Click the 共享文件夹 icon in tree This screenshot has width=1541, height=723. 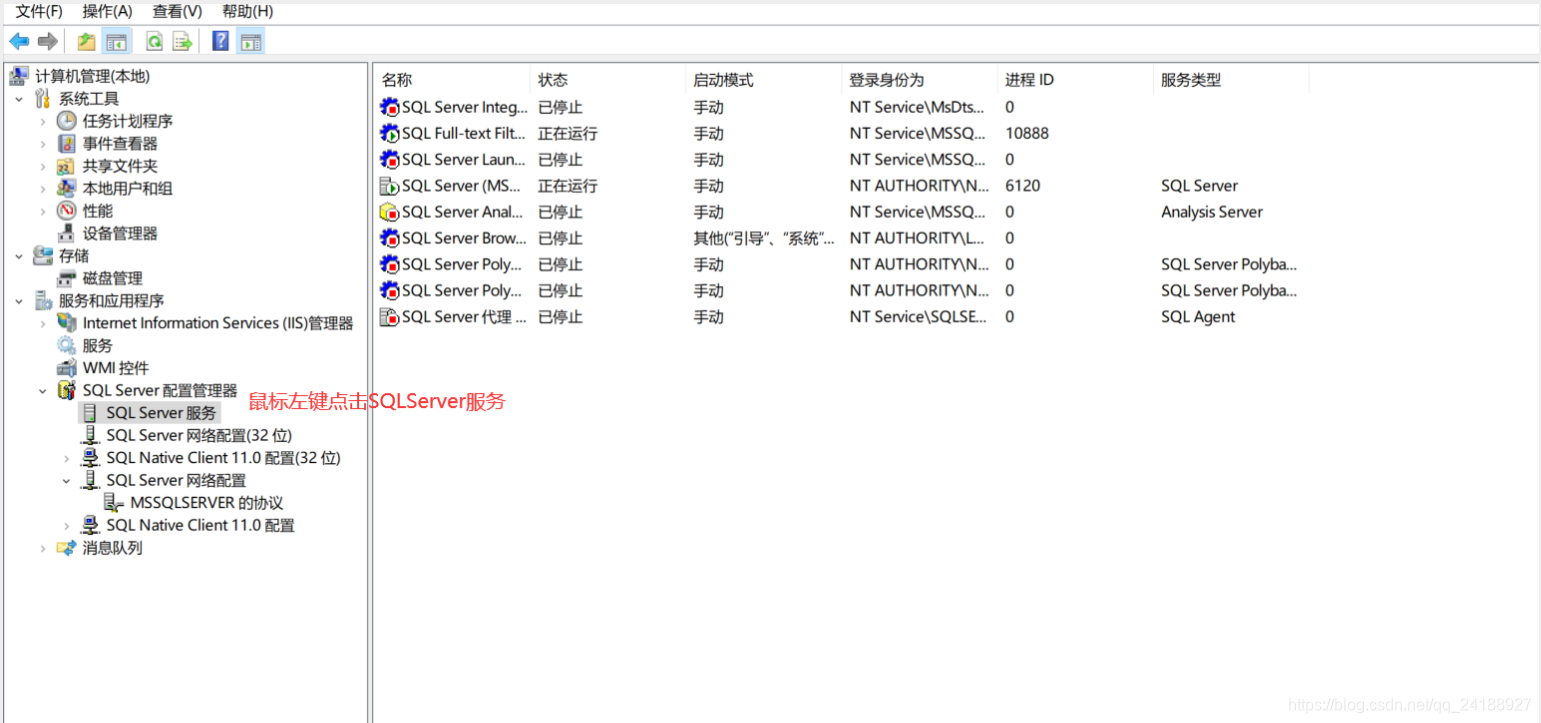67,166
